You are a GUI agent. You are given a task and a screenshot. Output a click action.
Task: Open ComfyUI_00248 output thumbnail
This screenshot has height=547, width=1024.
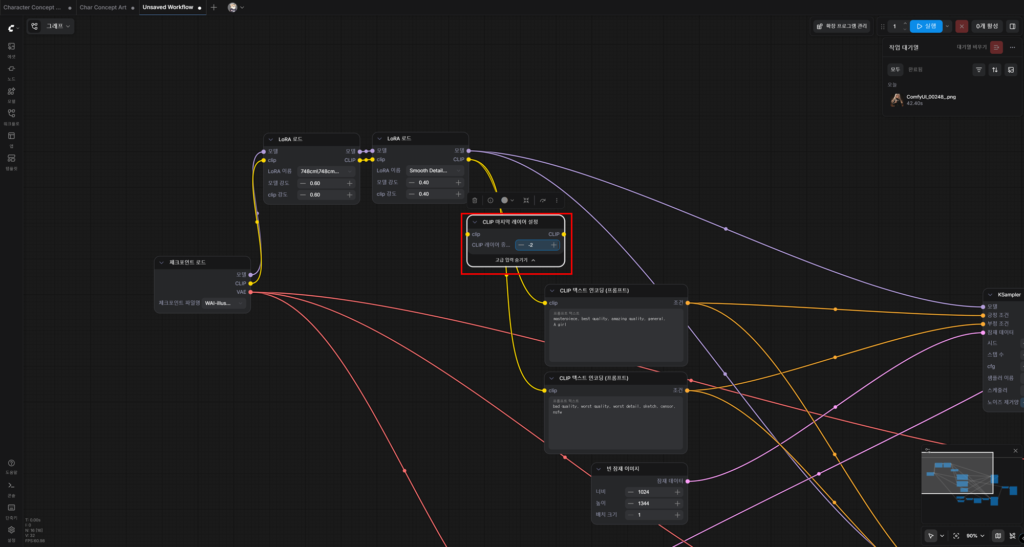point(897,100)
